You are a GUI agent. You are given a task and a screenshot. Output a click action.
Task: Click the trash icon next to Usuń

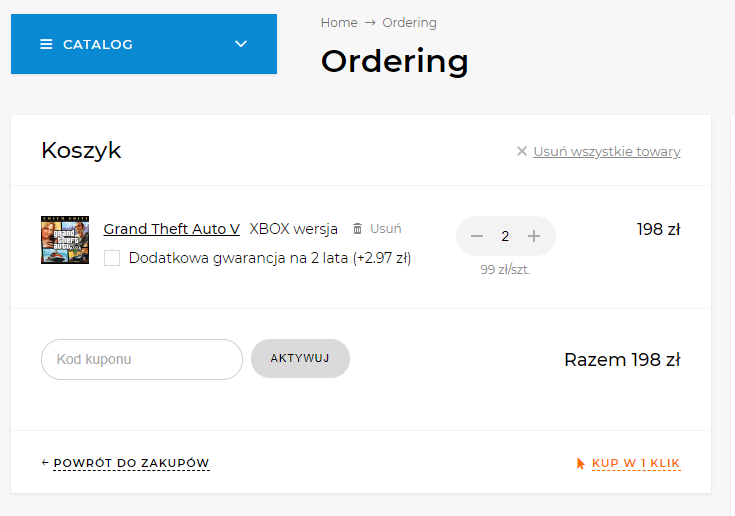click(358, 229)
